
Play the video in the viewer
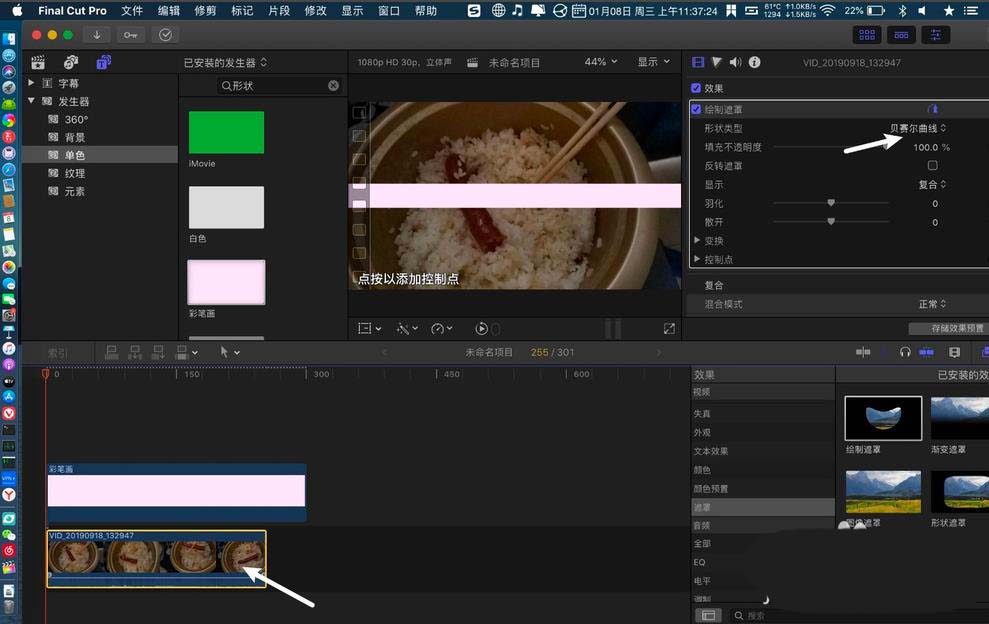click(482, 328)
